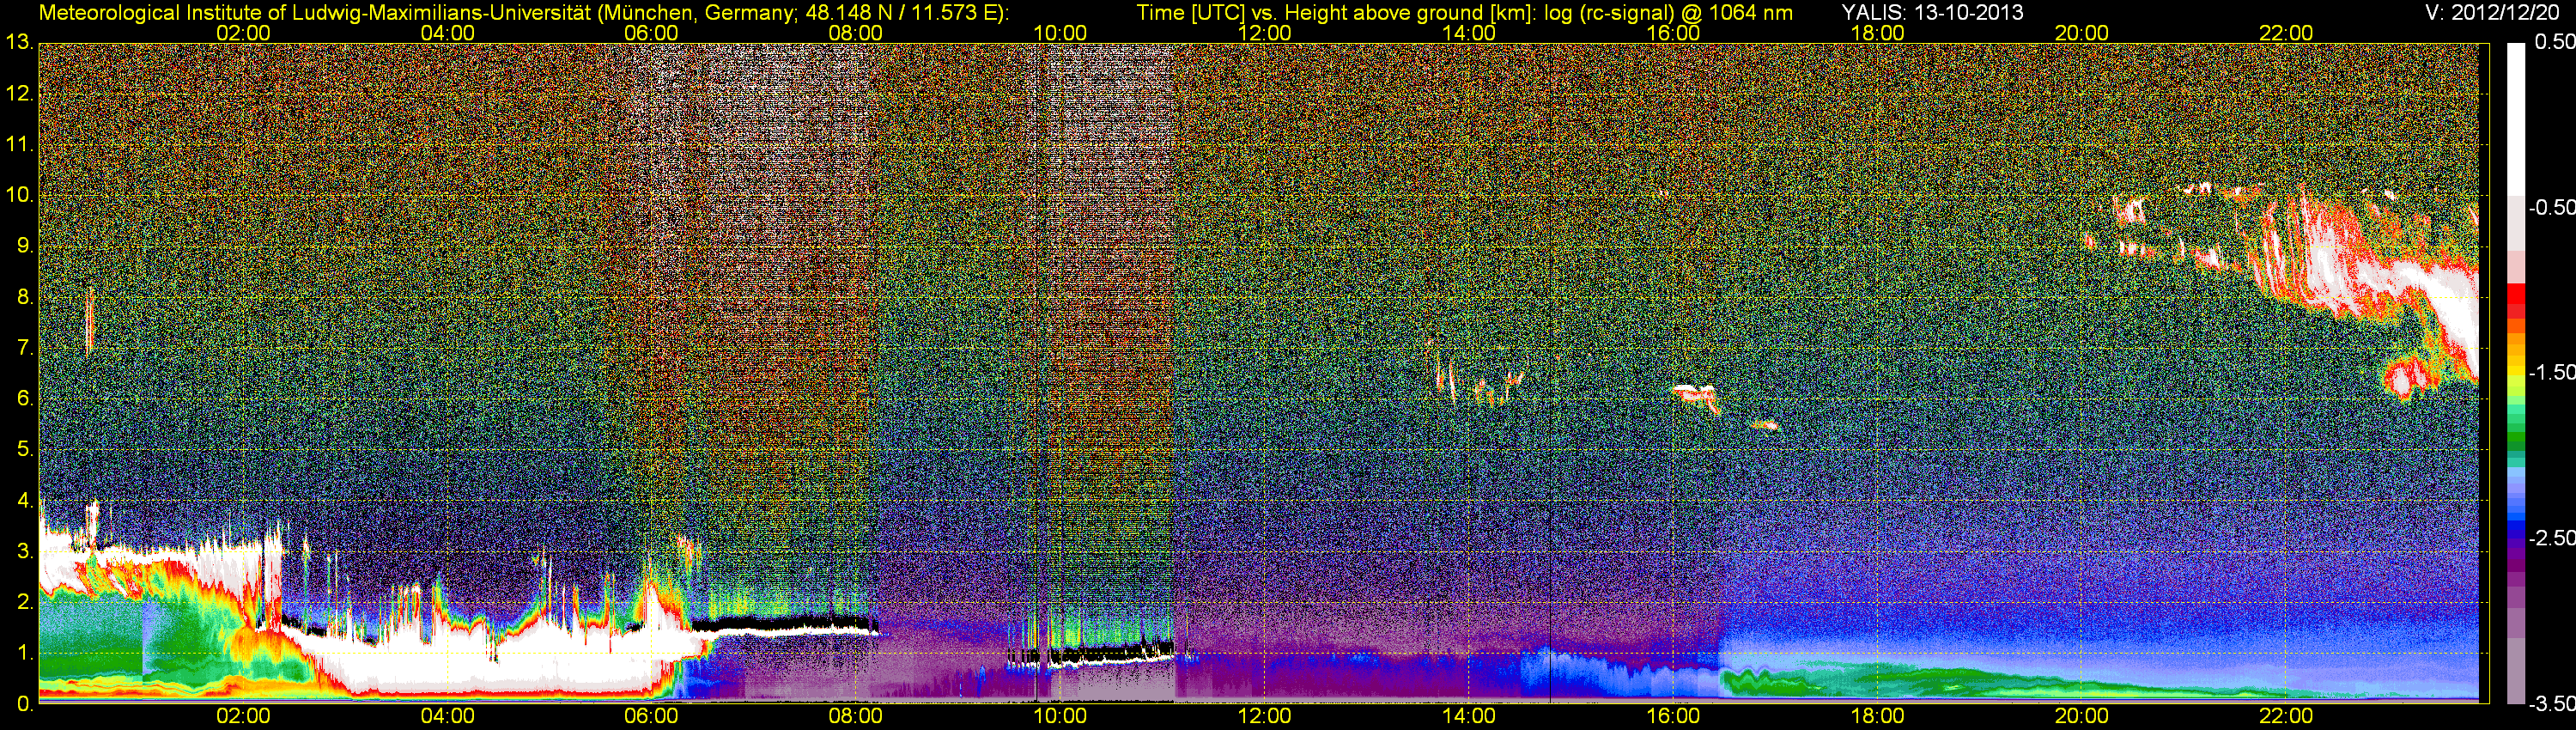The height and width of the screenshot is (730, 2576).
Task: Click the '-2.50' colorbar scale value
Action: click(2551, 538)
